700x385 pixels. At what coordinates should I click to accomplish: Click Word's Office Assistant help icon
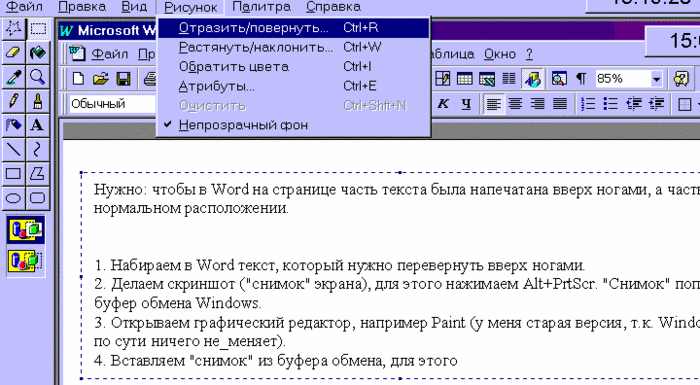[x=681, y=79]
